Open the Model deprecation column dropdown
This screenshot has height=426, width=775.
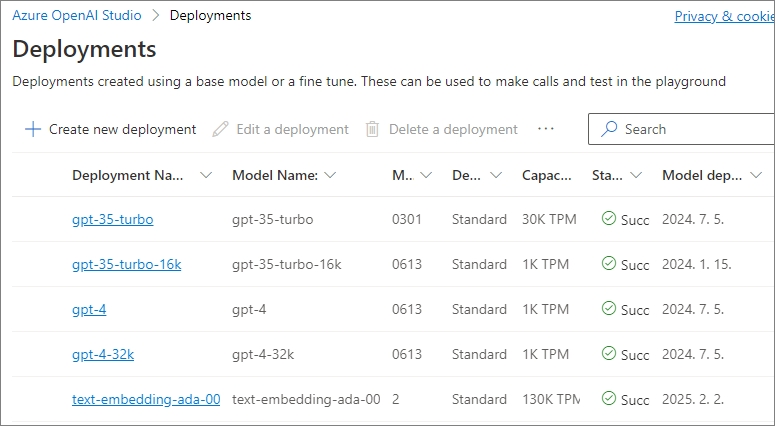(756, 175)
